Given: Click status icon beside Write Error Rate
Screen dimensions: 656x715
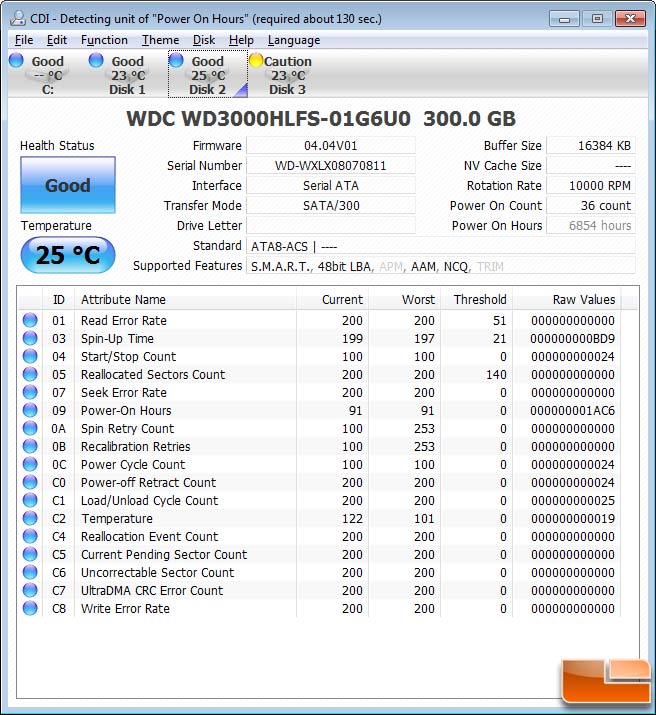Looking at the screenshot, I should [x=30, y=609].
